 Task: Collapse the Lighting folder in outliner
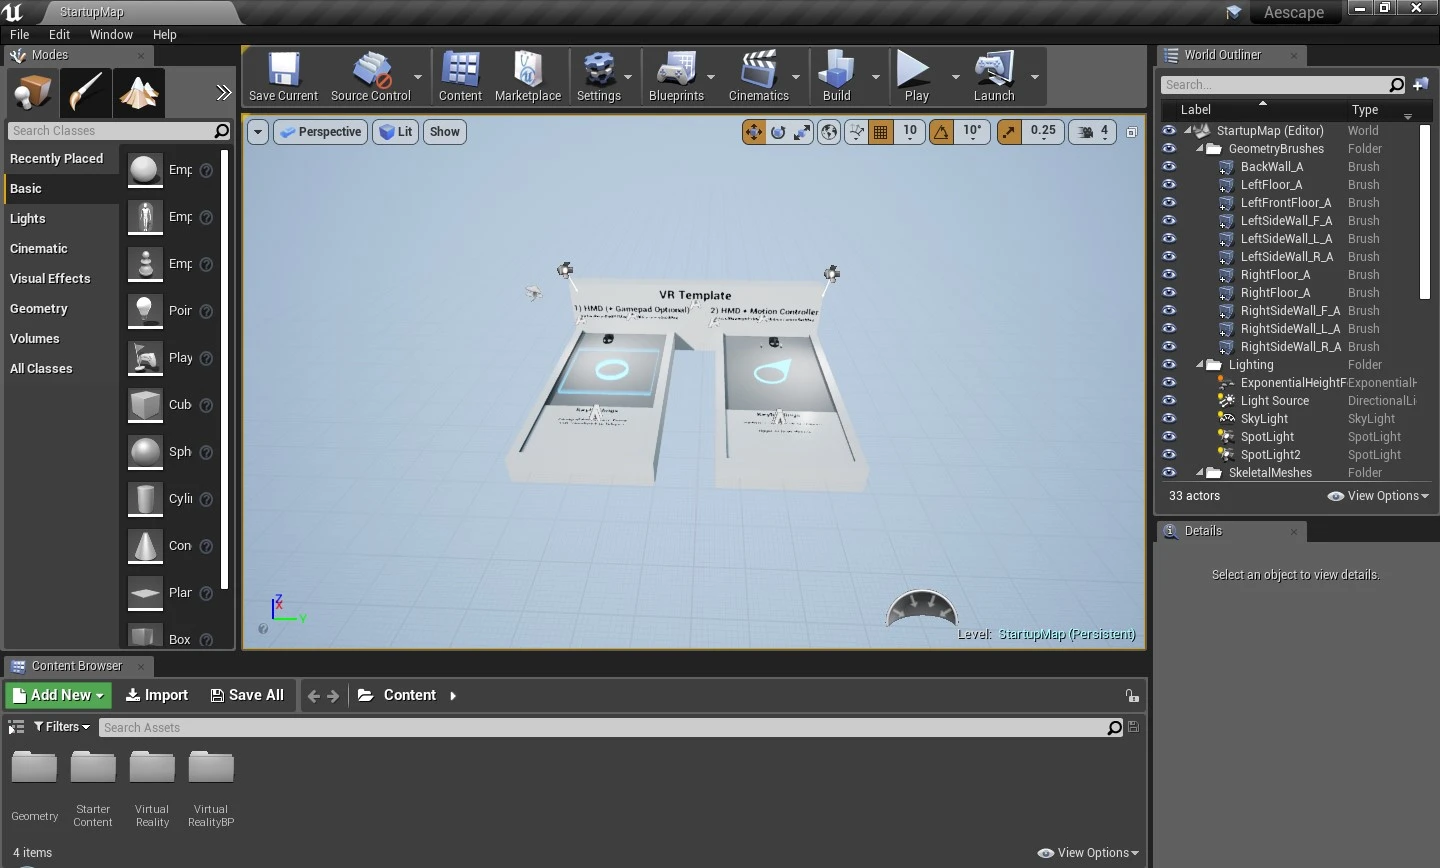click(1200, 365)
